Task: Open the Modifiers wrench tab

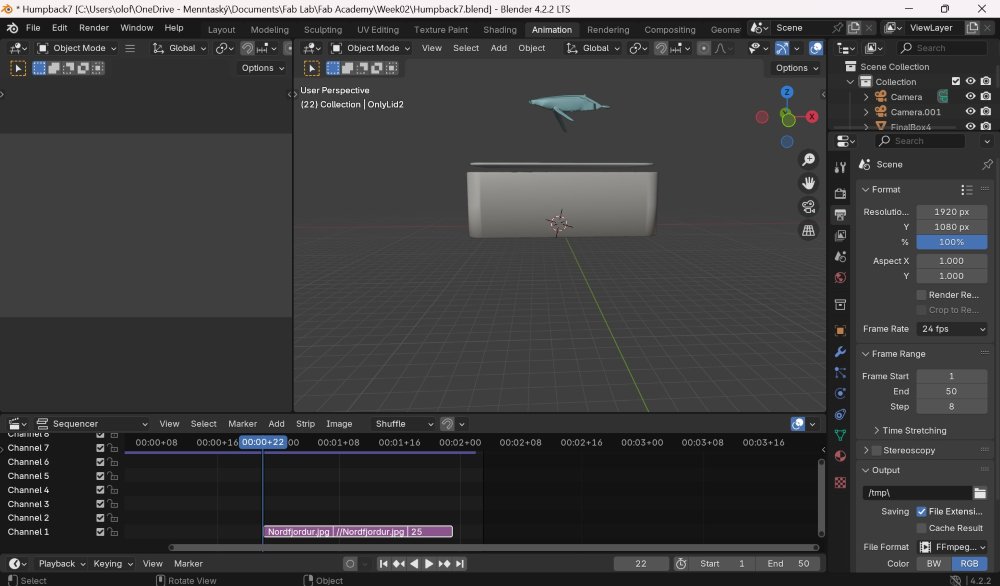Action: click(x=840, y=351)
